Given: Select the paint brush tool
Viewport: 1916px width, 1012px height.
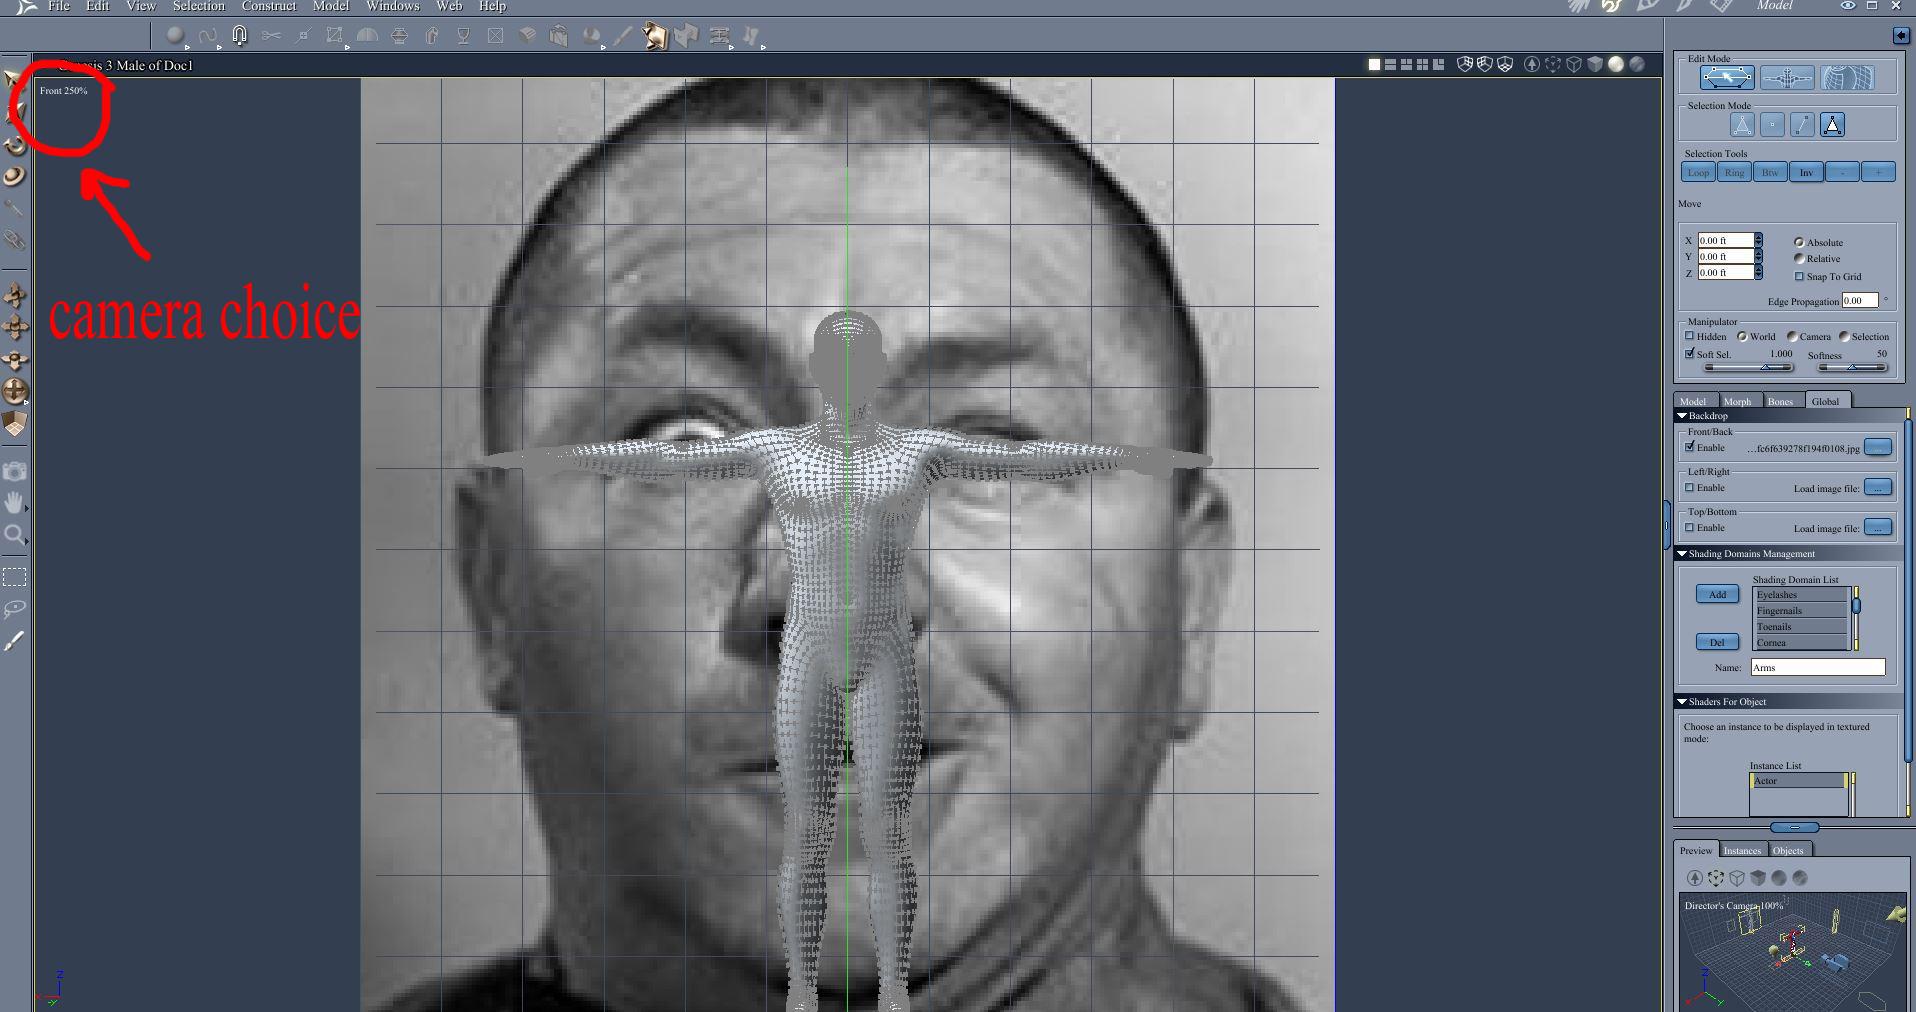Looking at the screenshot, I should (14, 641).
